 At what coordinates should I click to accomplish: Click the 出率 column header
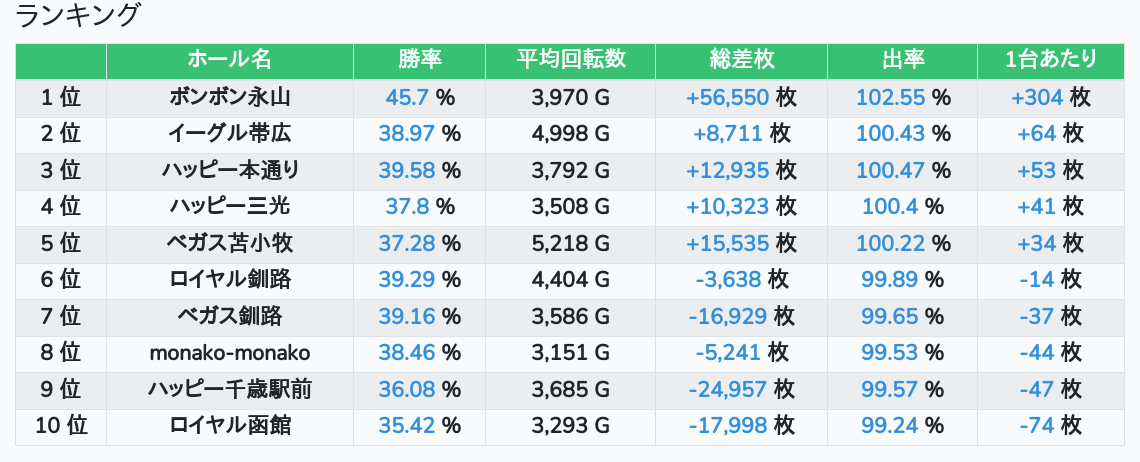point(902,60)
